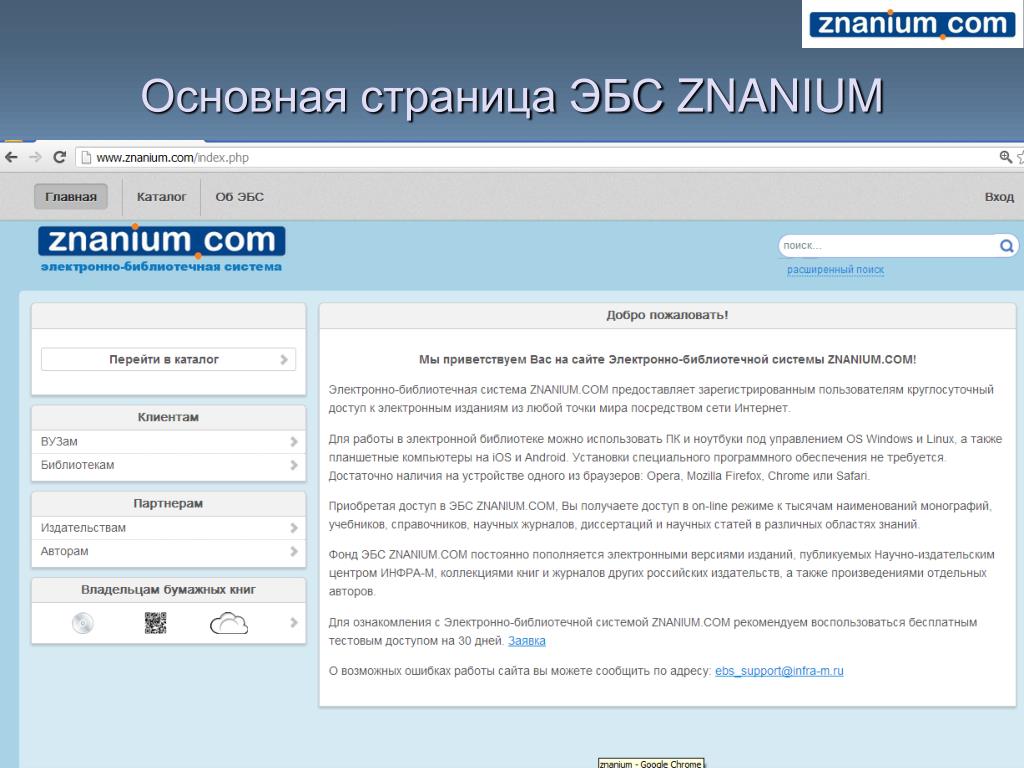Expand arrow next to Перейти в каталог
This screenshot has width=1024, height=768.
point(284,359)
